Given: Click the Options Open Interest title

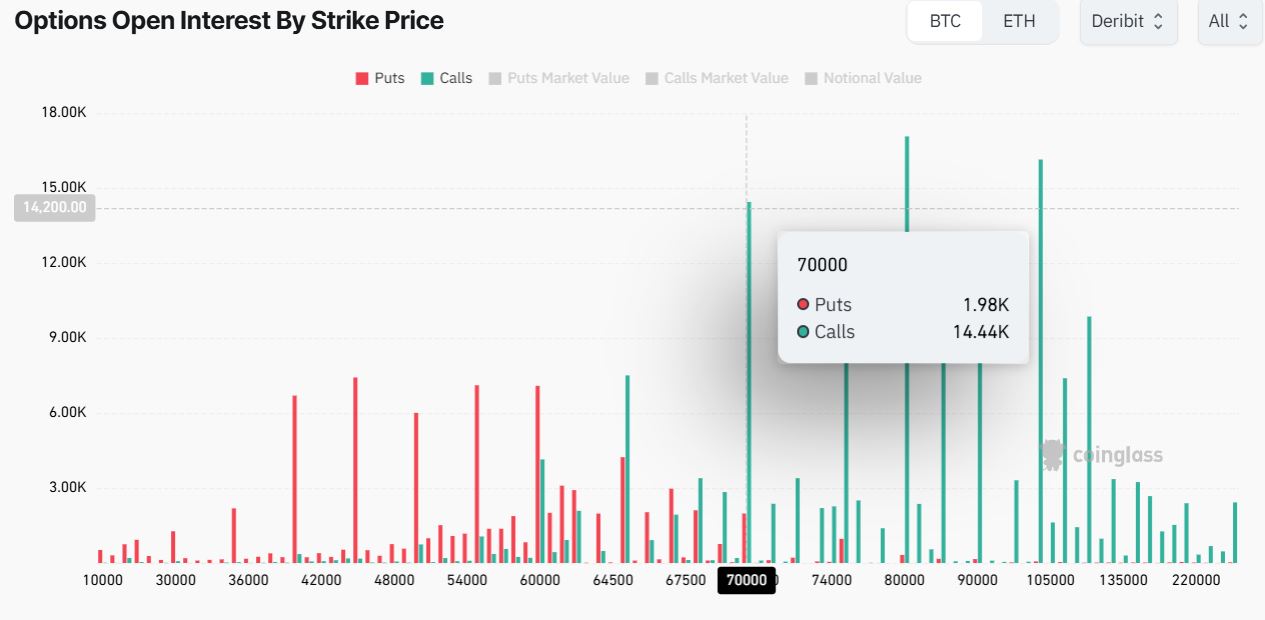Looking at the screenshot, I should 229,21.
